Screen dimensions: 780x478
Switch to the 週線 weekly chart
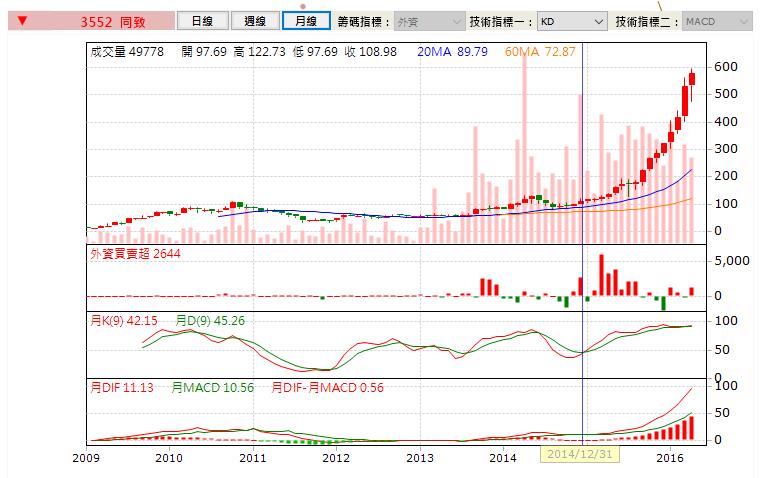[x=252, y=21]
